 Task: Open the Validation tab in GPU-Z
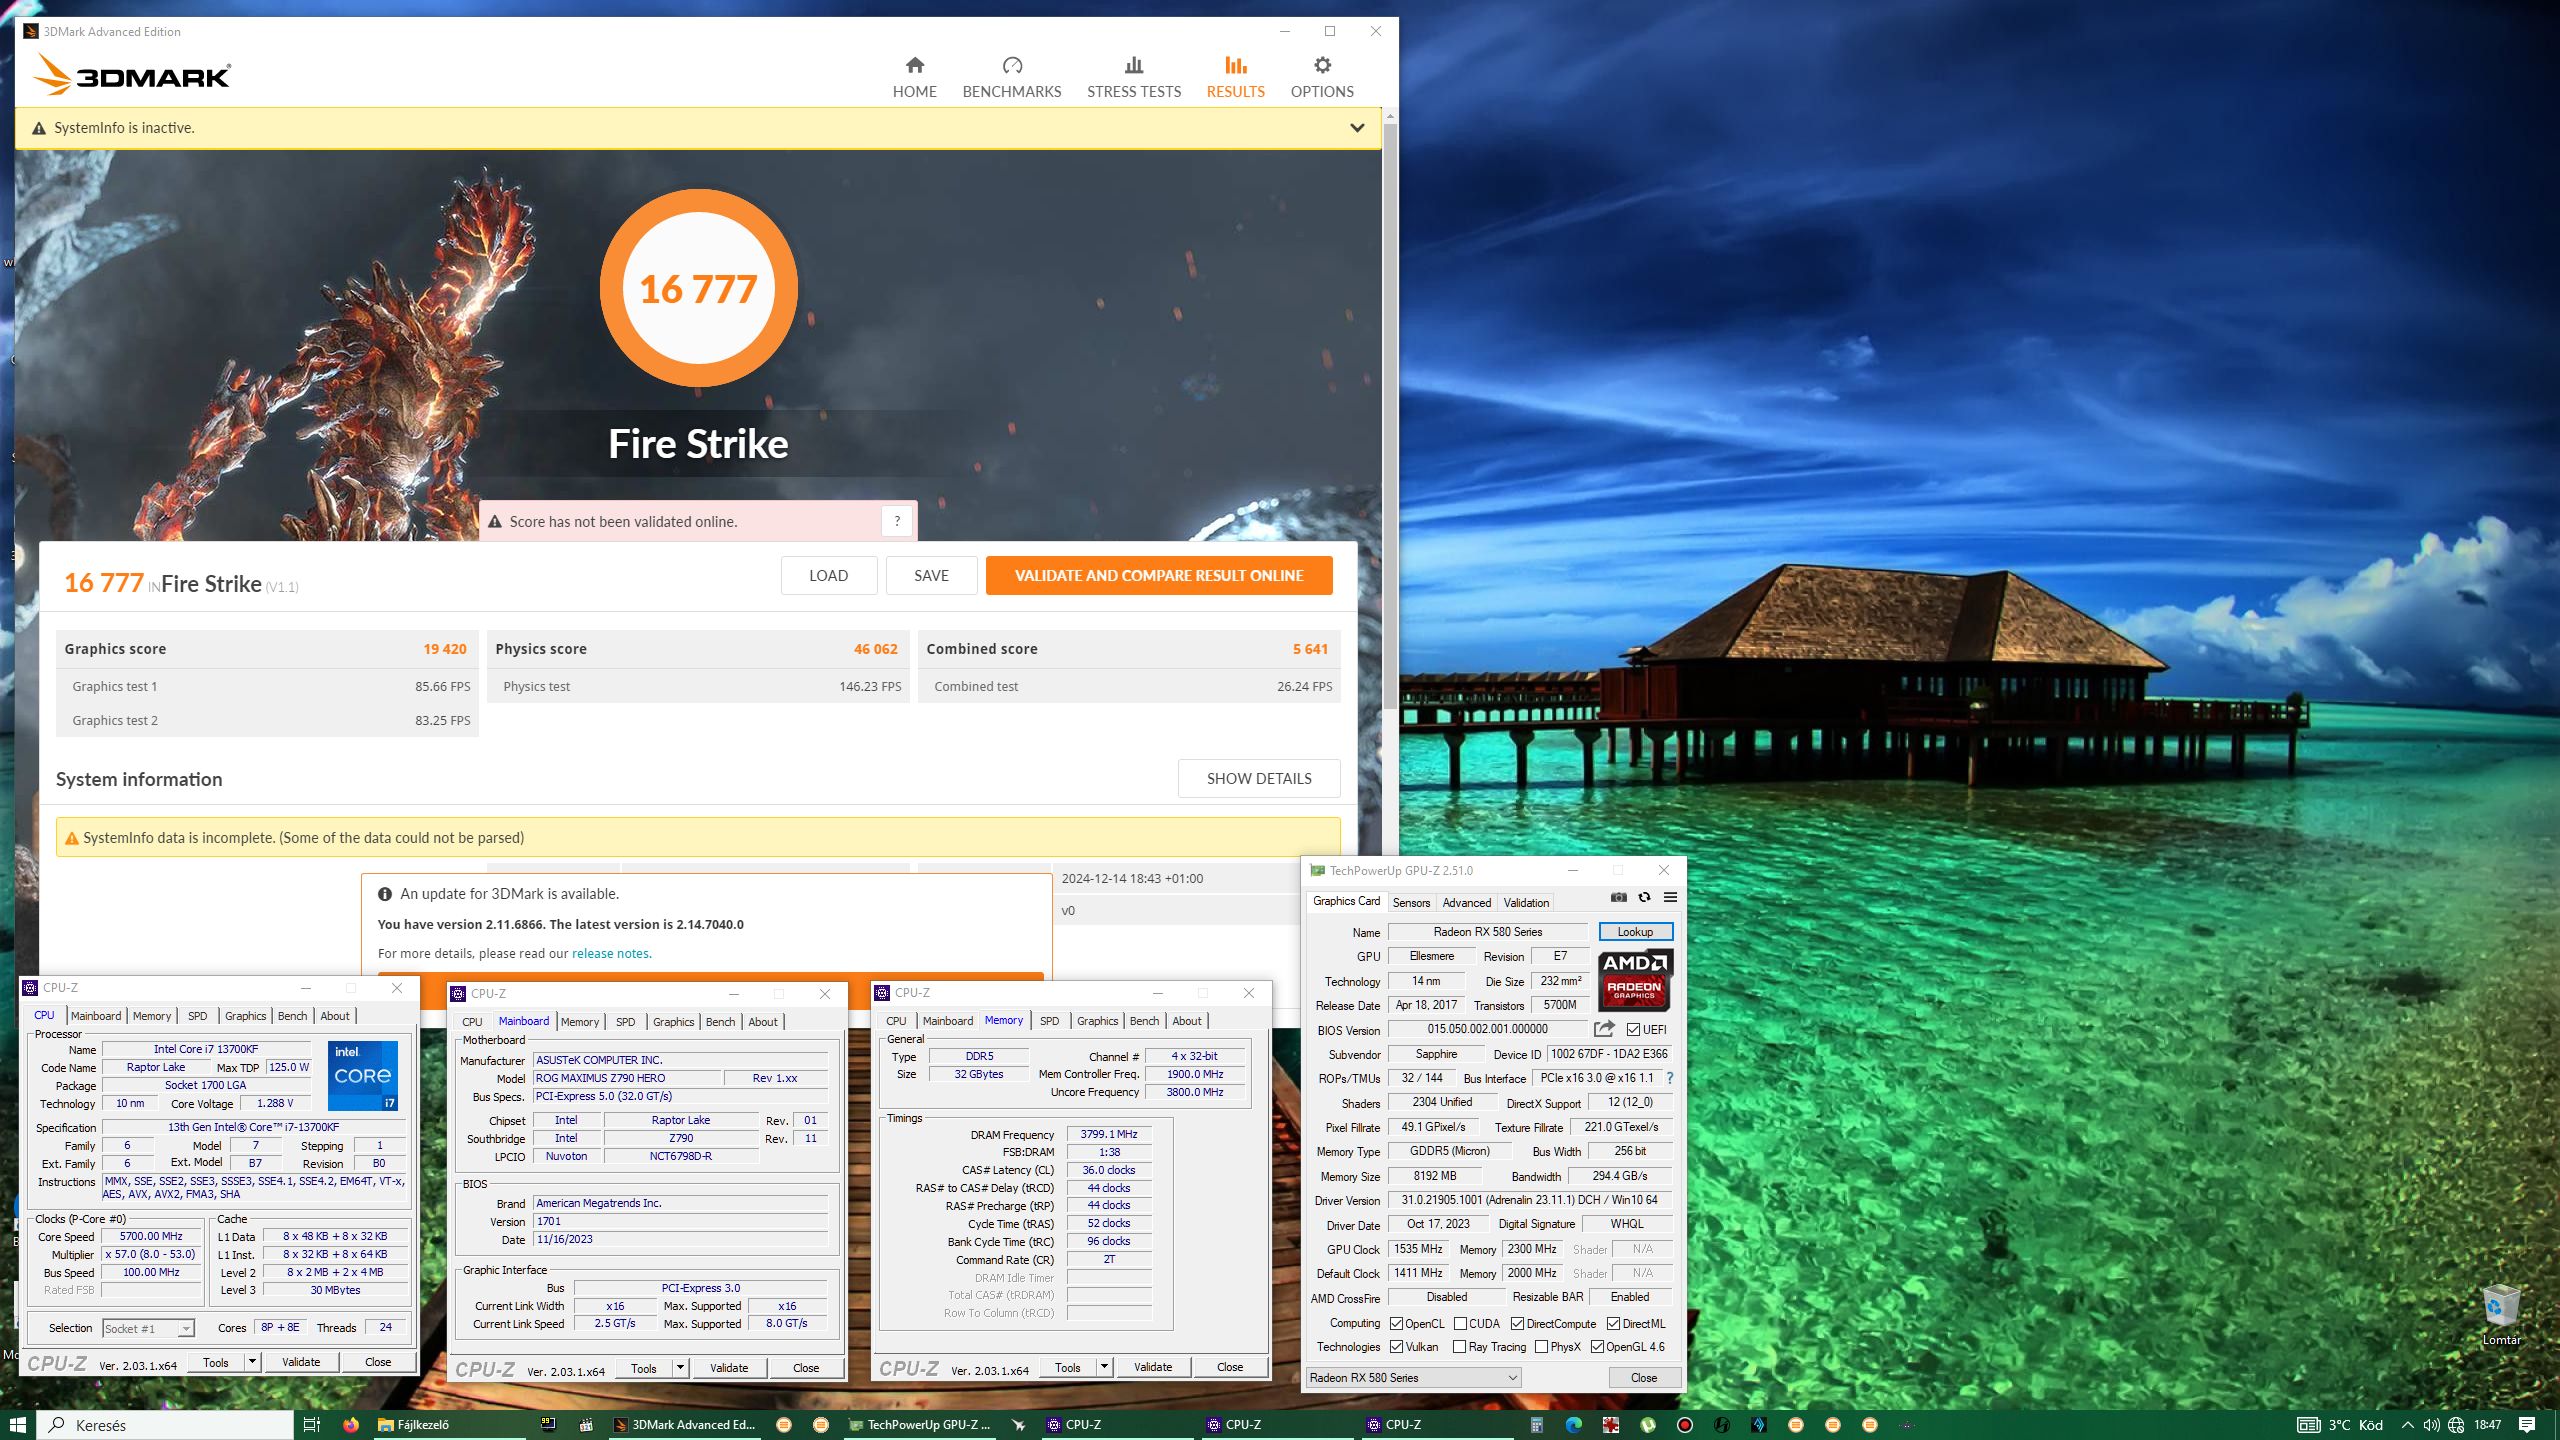coord(1526,903)
